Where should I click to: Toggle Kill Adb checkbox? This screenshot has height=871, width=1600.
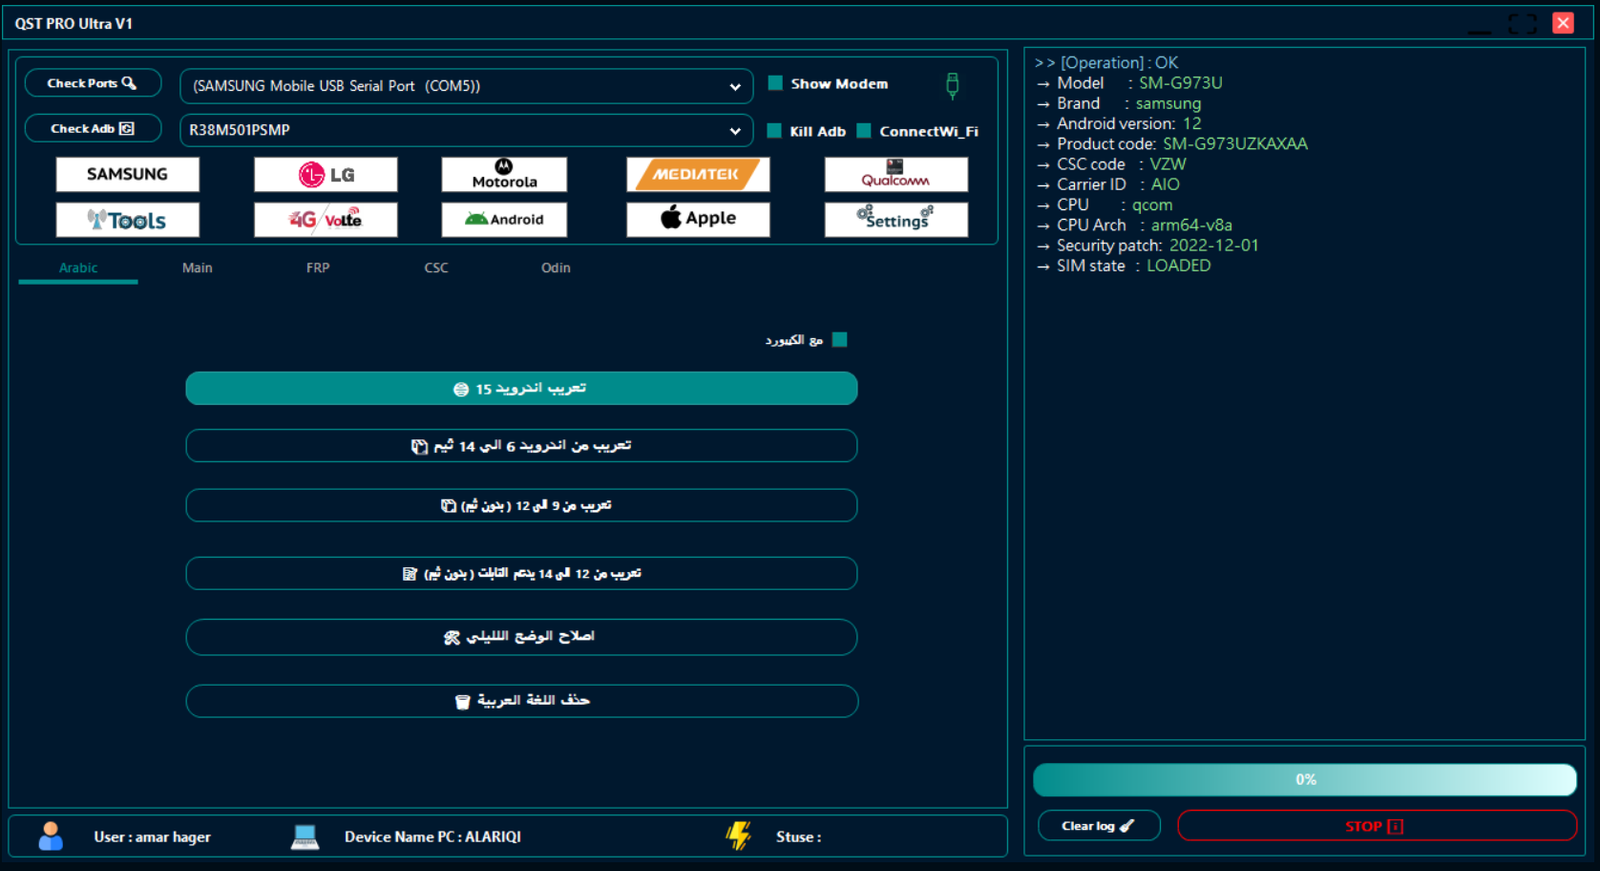tap(774, 131)
